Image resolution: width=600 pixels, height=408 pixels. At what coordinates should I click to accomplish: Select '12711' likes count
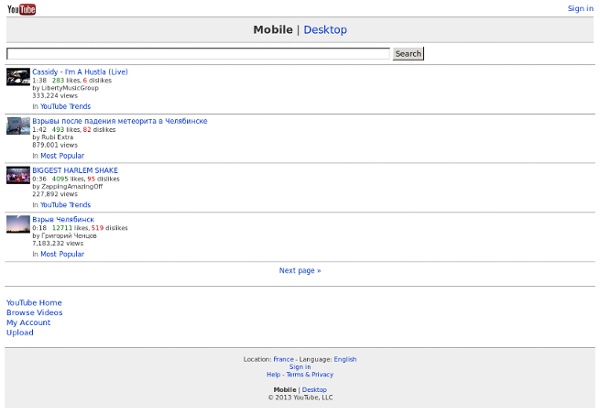62,228
